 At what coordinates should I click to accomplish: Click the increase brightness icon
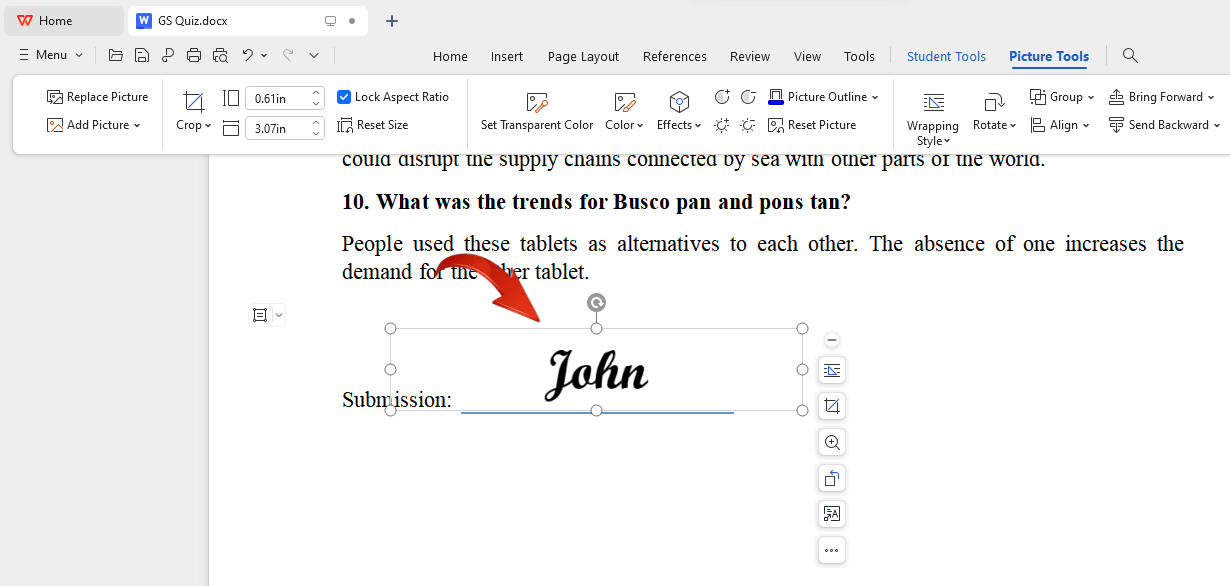click(721, 125)
